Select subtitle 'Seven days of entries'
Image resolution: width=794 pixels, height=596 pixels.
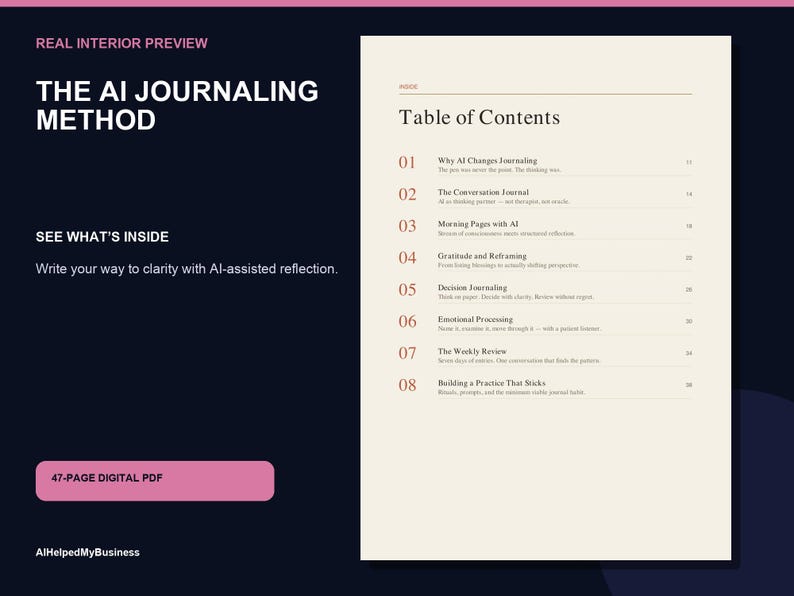point(519,361)
